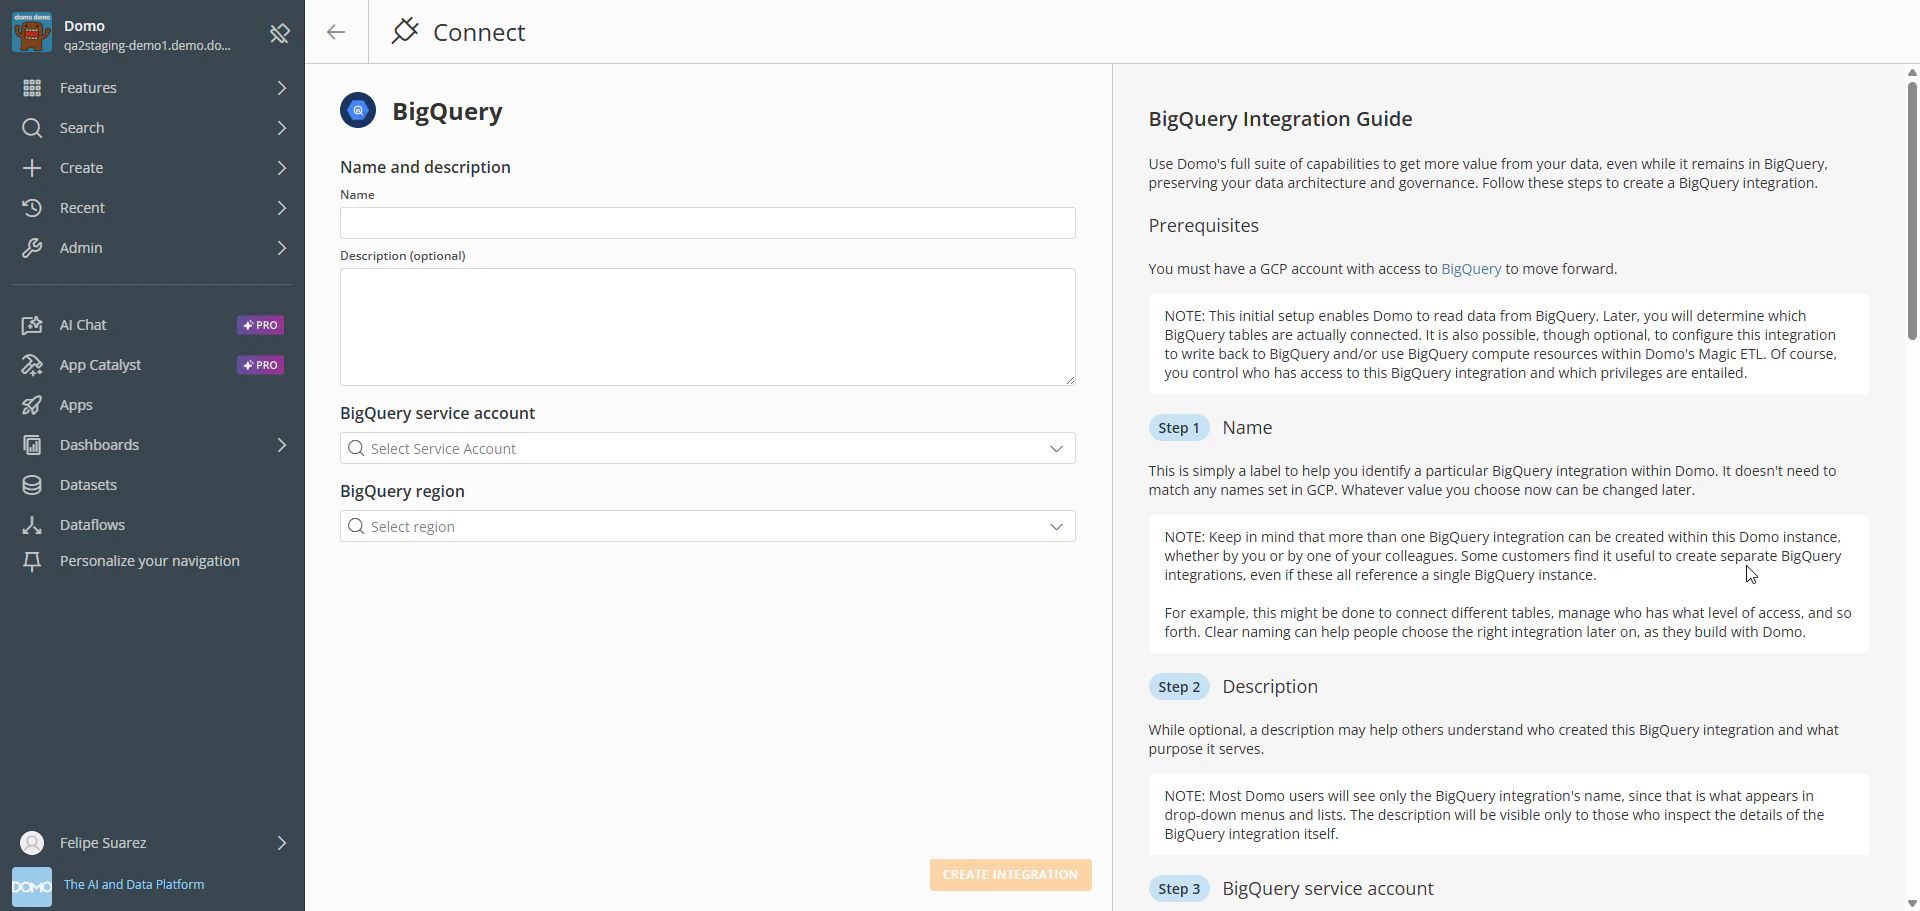Click search icon in service account field
This screenshot has width=1920, height=911.
(356, 448)
